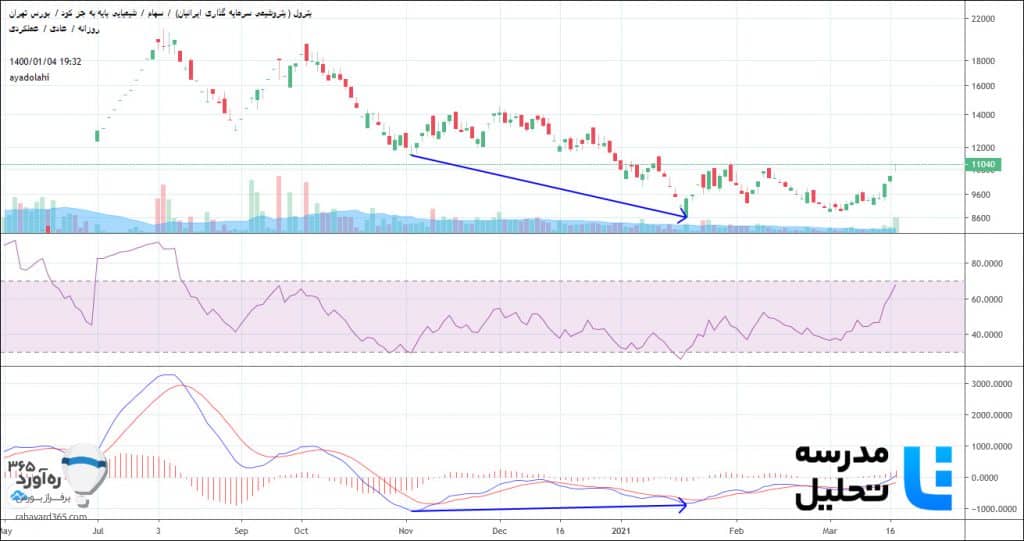Click the blue square school logo icon

[926, 477]
